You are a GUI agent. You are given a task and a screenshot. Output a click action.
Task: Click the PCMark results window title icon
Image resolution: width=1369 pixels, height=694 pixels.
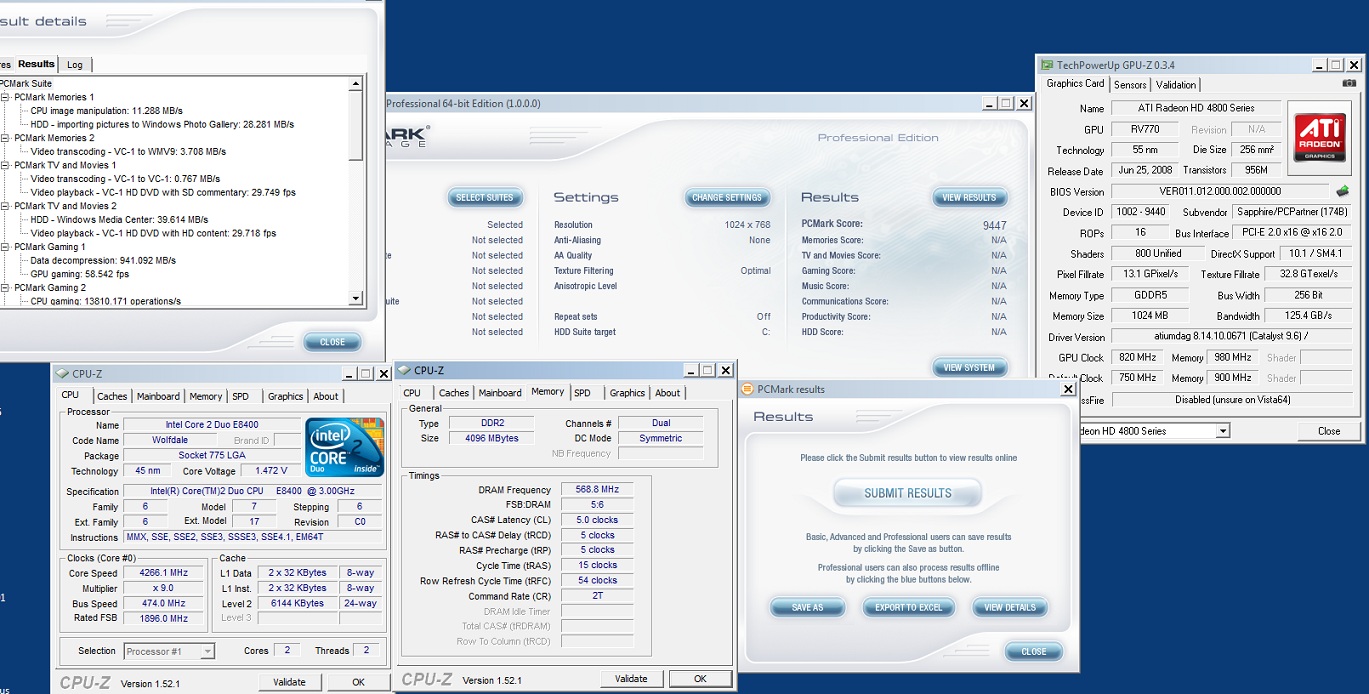point(749,389)
